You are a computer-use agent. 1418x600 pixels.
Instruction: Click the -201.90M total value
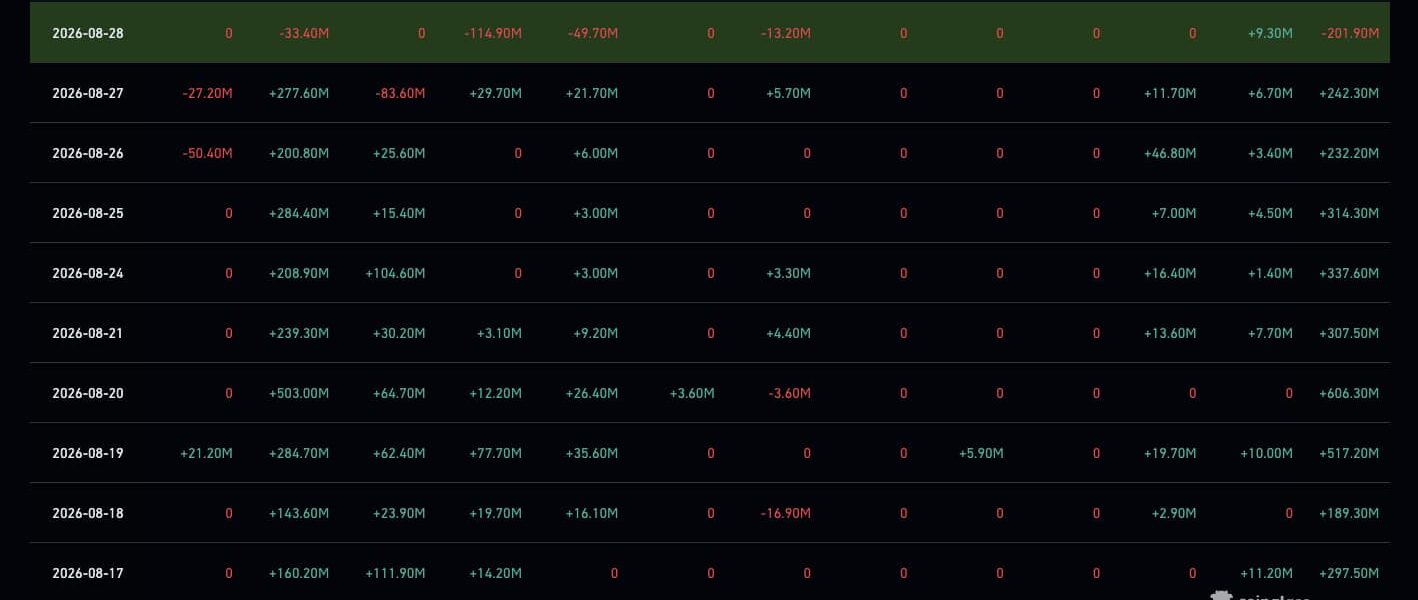pyautogui.click(x=1349, y=33)
